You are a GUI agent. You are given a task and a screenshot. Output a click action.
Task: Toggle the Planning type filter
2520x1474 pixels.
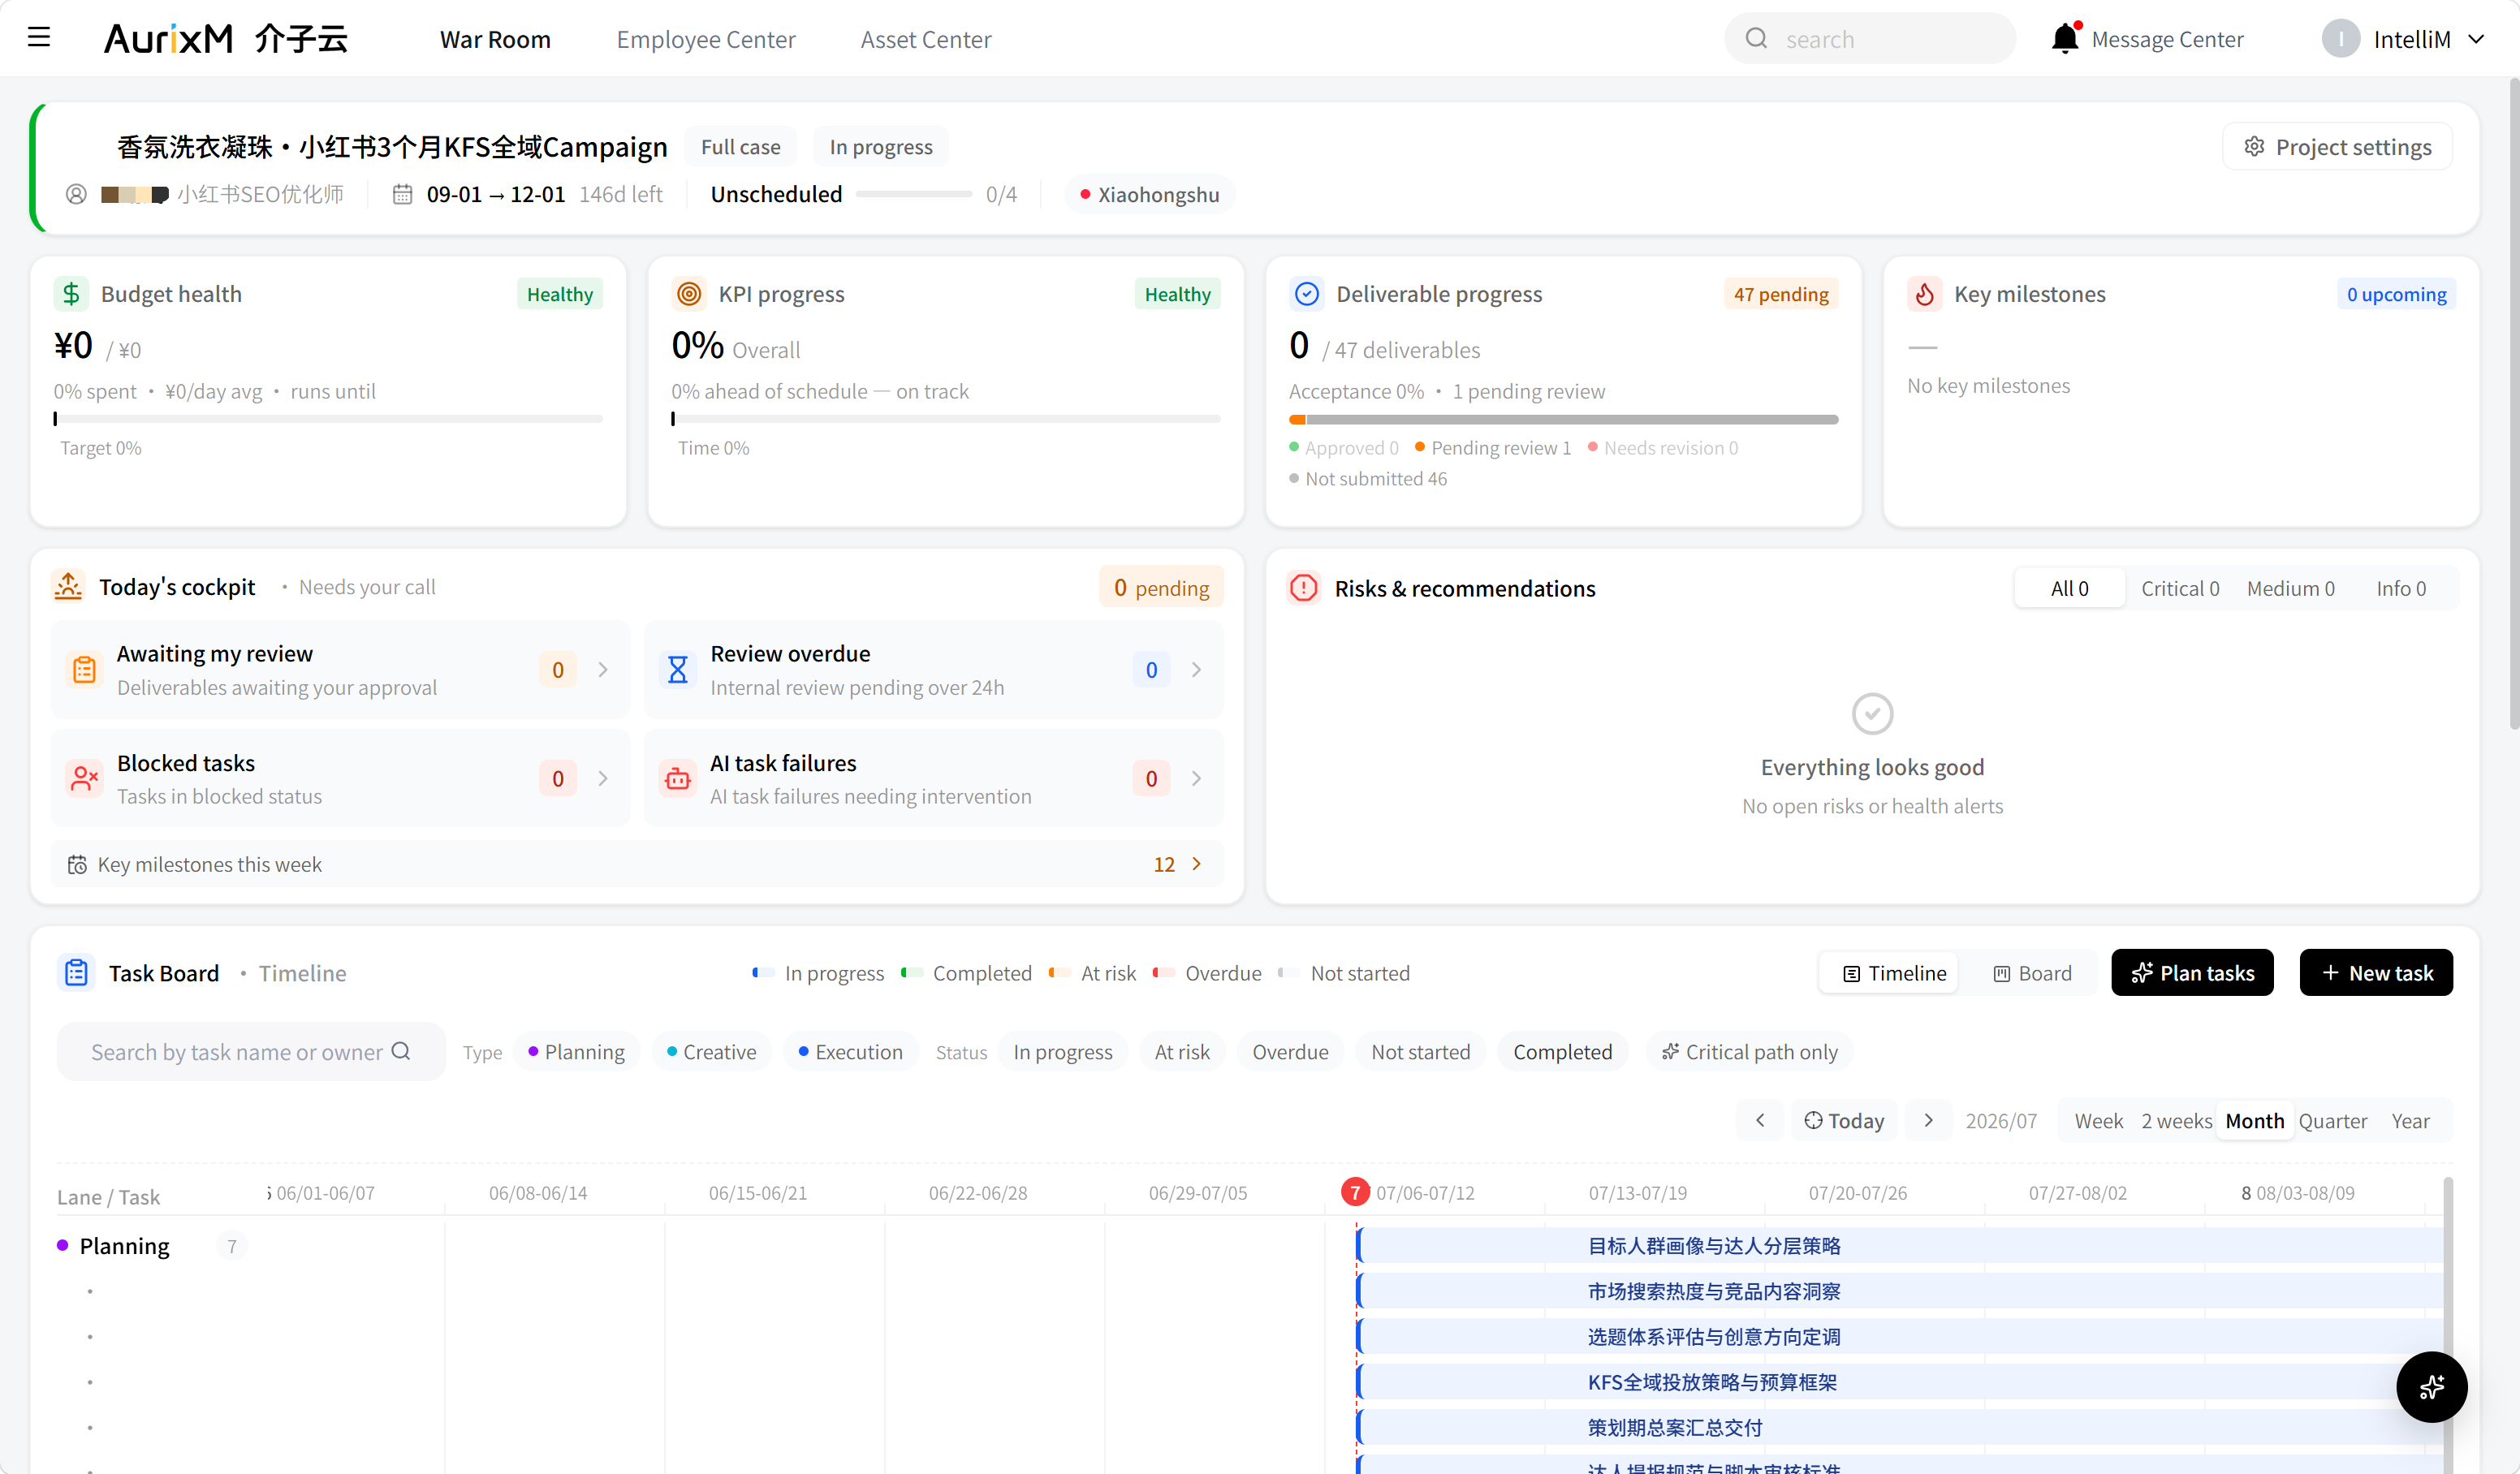(577, 1052)
